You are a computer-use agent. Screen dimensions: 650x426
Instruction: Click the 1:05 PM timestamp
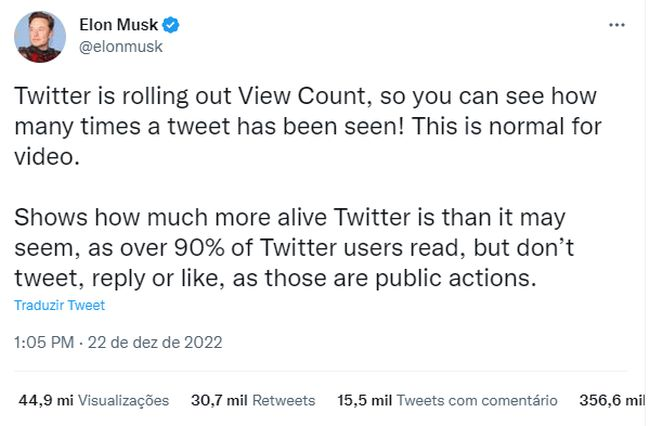[x=43, y=342]
